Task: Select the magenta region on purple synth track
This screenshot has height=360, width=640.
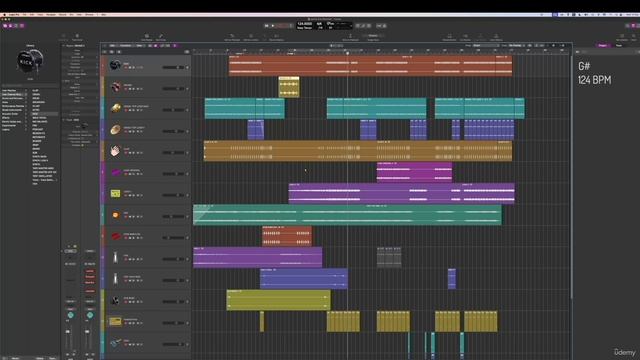Action: 414,172
